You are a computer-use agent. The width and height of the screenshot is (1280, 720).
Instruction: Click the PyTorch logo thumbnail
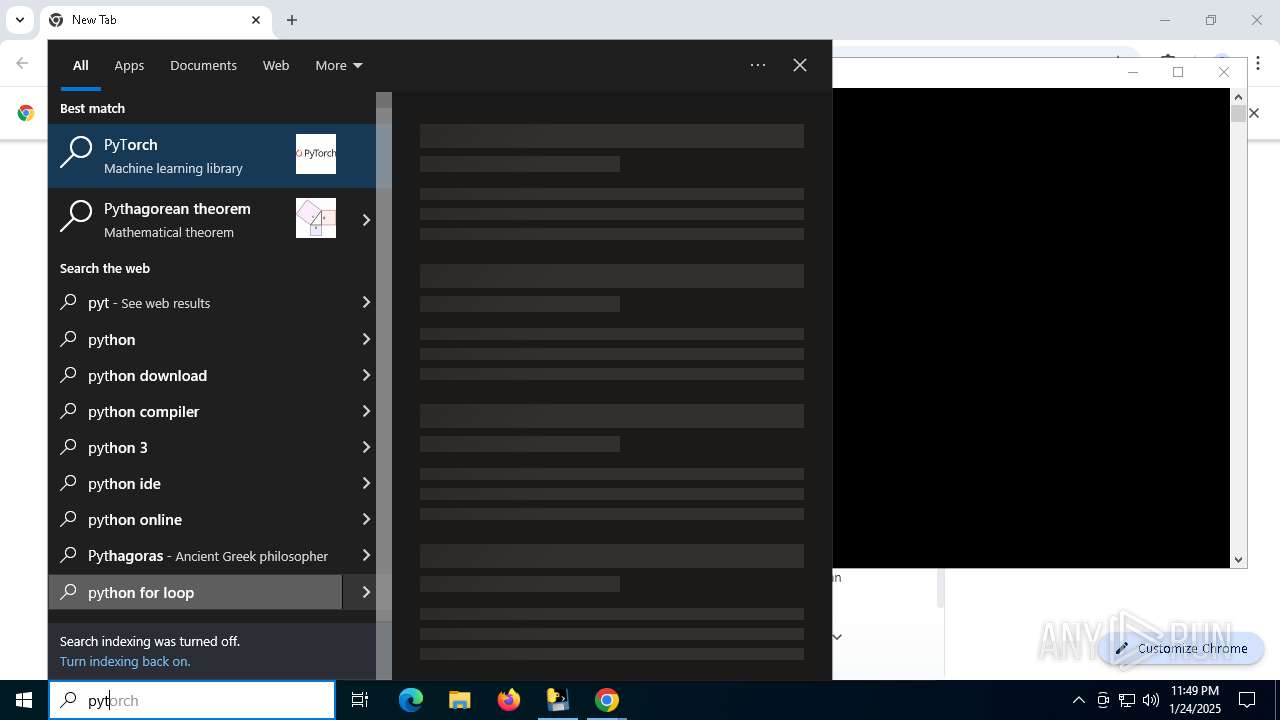[x=316, y=154]
